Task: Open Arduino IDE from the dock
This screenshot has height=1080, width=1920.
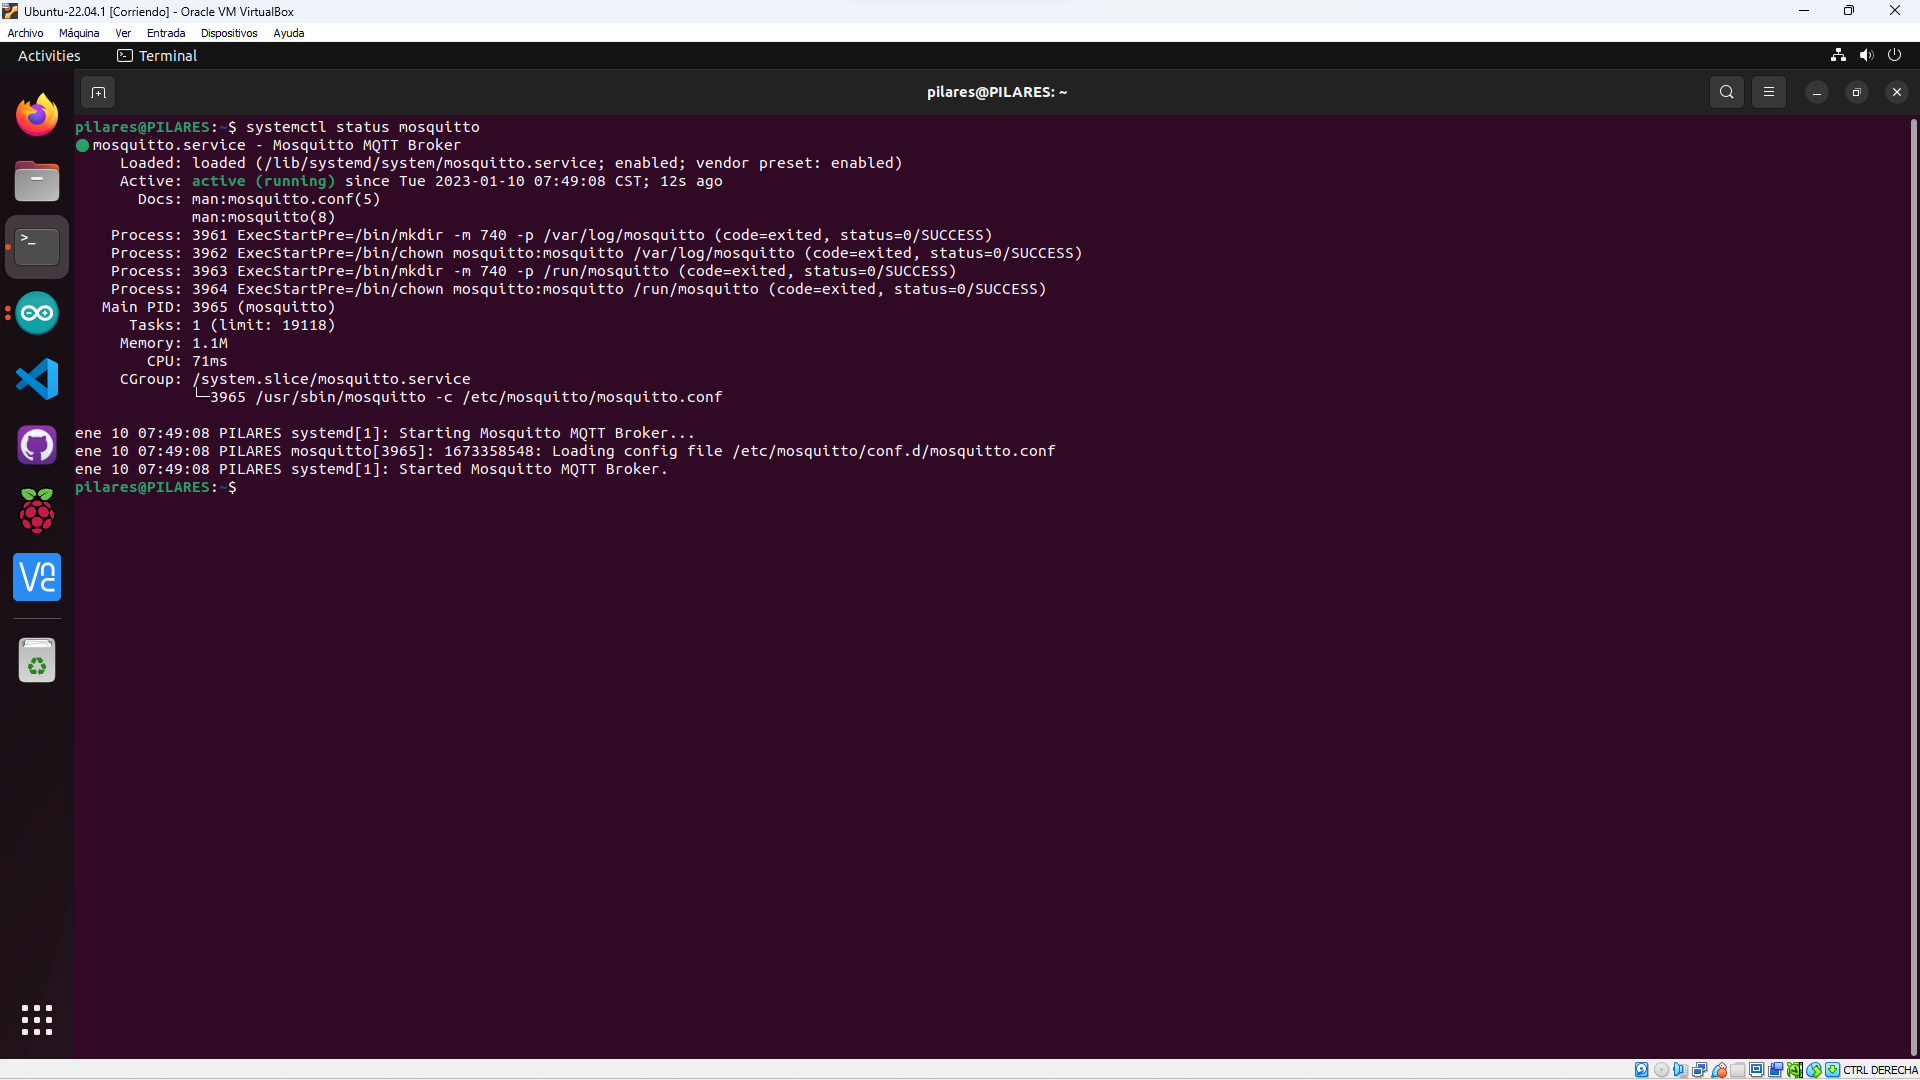Action: point(37,314)
